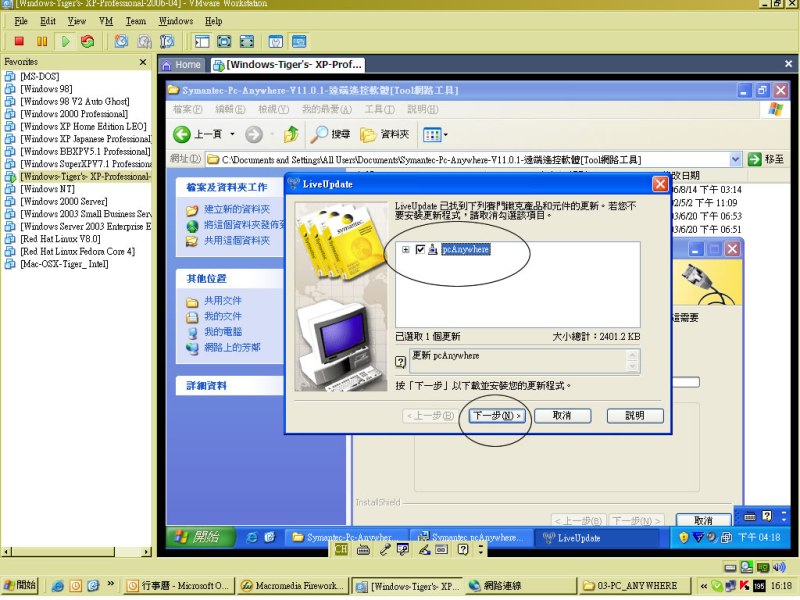Click the Explorer Search magnifier button

point(331,135)
